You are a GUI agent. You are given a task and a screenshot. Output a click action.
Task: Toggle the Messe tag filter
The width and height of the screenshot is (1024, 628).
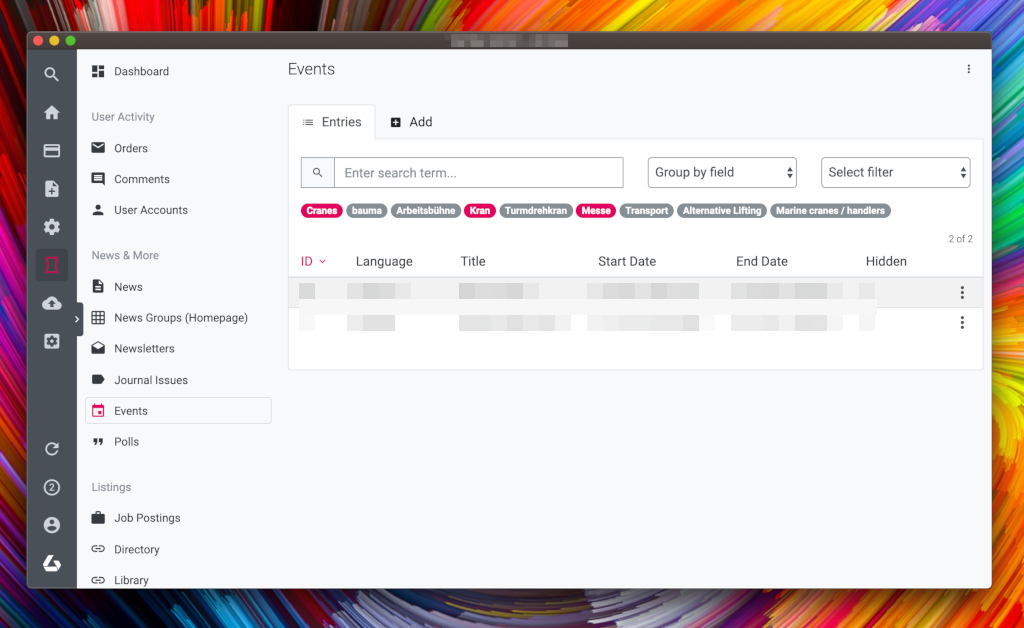point(596,211)
